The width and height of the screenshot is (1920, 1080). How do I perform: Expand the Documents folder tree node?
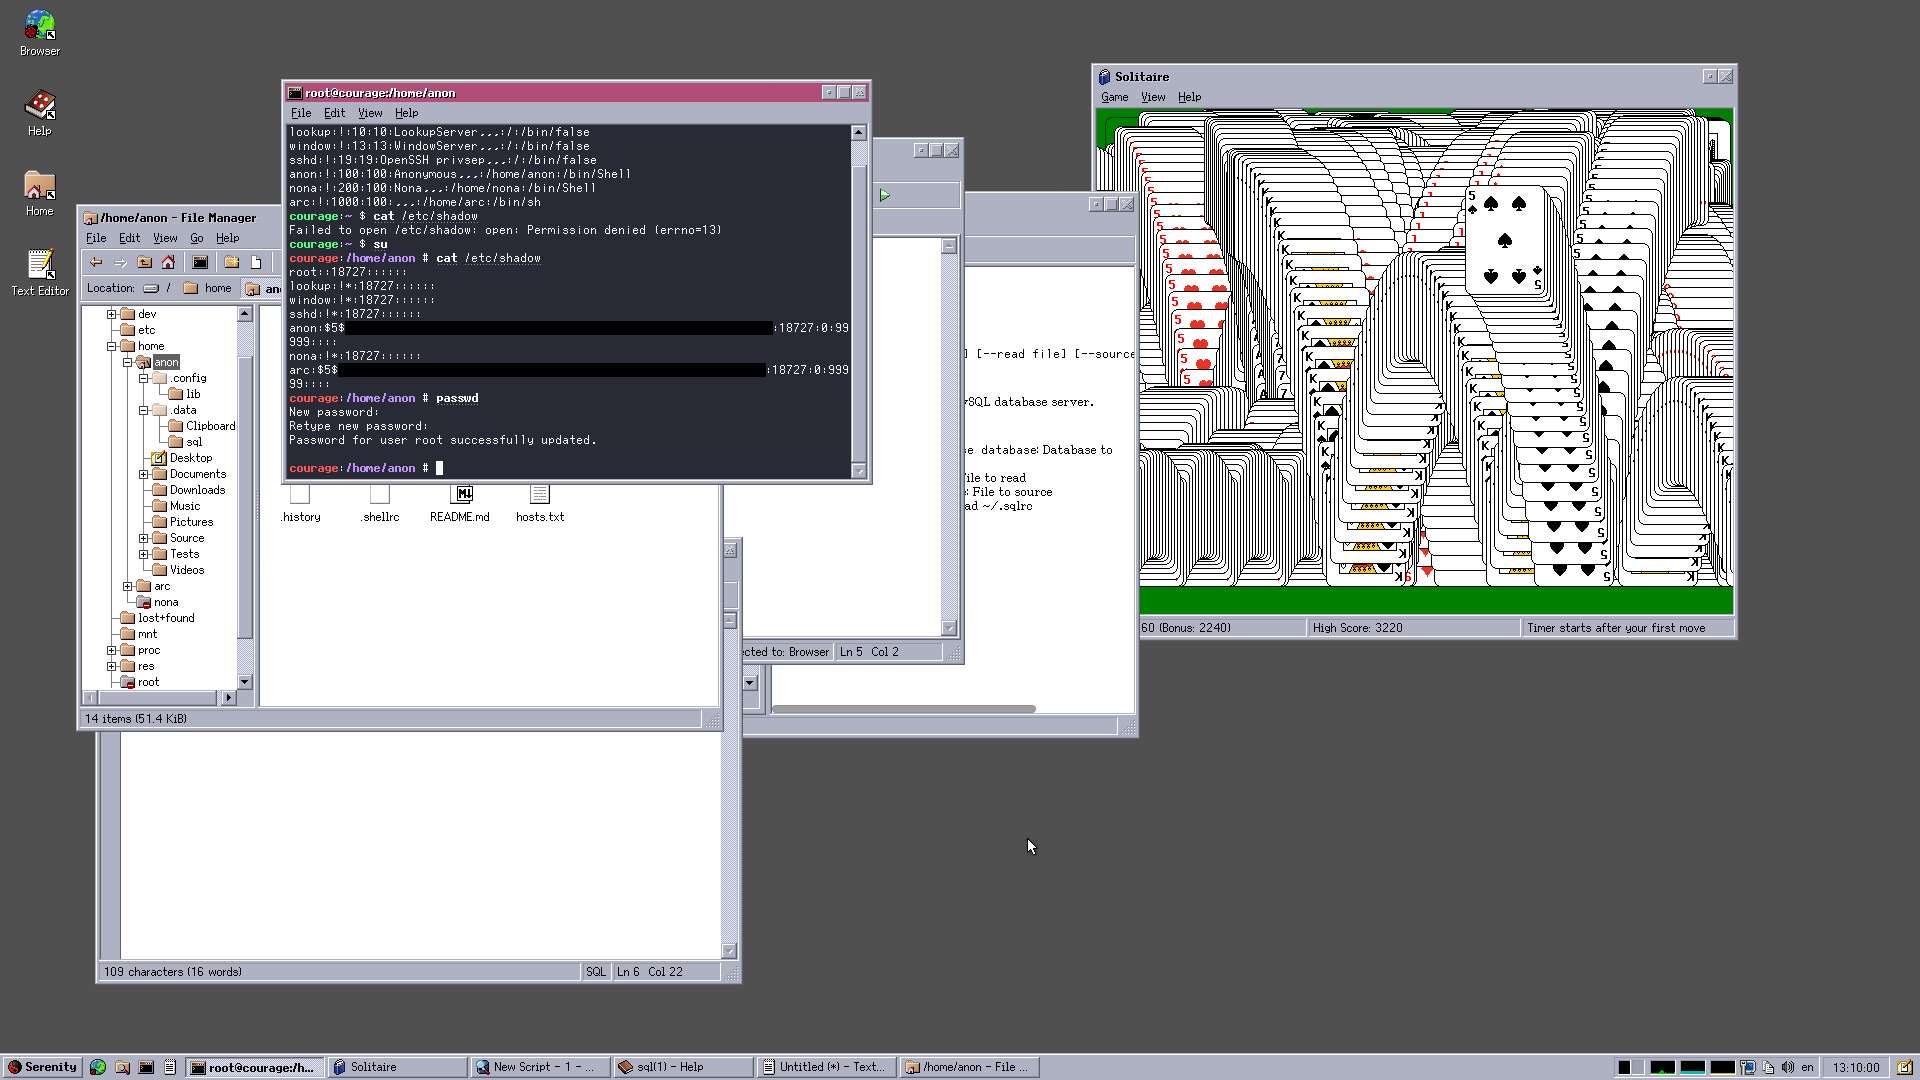(x=144, y=474)
